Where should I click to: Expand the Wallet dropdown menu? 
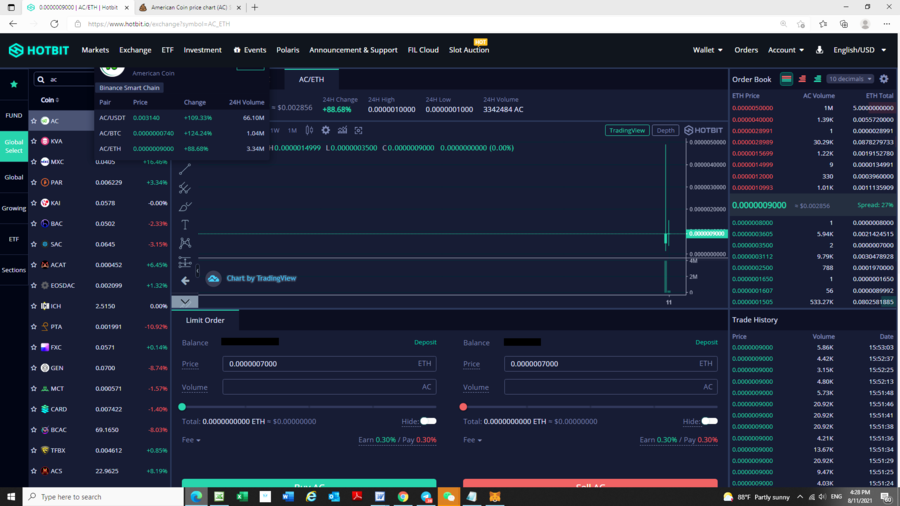pos(707,50)
